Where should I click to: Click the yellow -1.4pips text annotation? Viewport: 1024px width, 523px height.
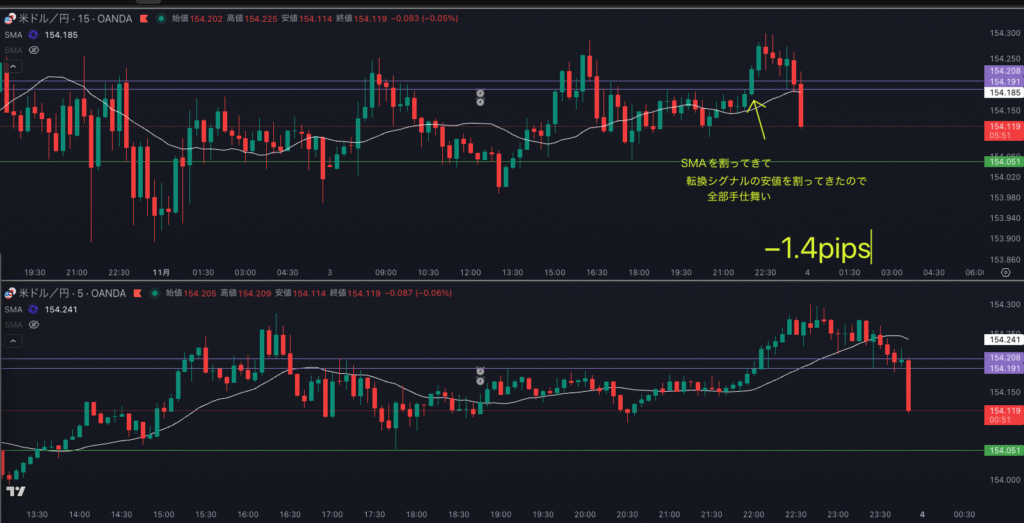(x=817, y=246)
